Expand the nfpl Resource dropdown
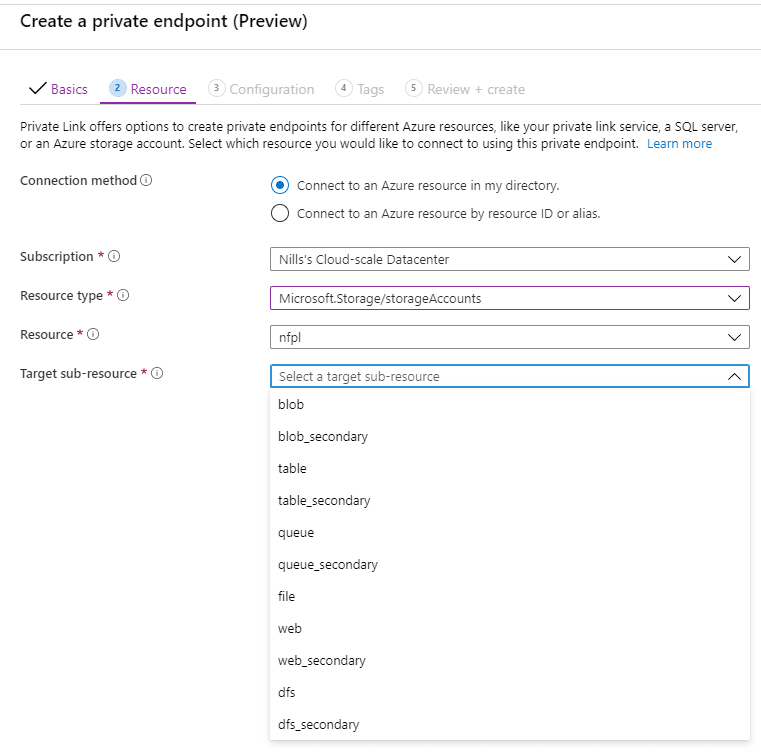Screen dimensions: 761x754 coord(510,337)
